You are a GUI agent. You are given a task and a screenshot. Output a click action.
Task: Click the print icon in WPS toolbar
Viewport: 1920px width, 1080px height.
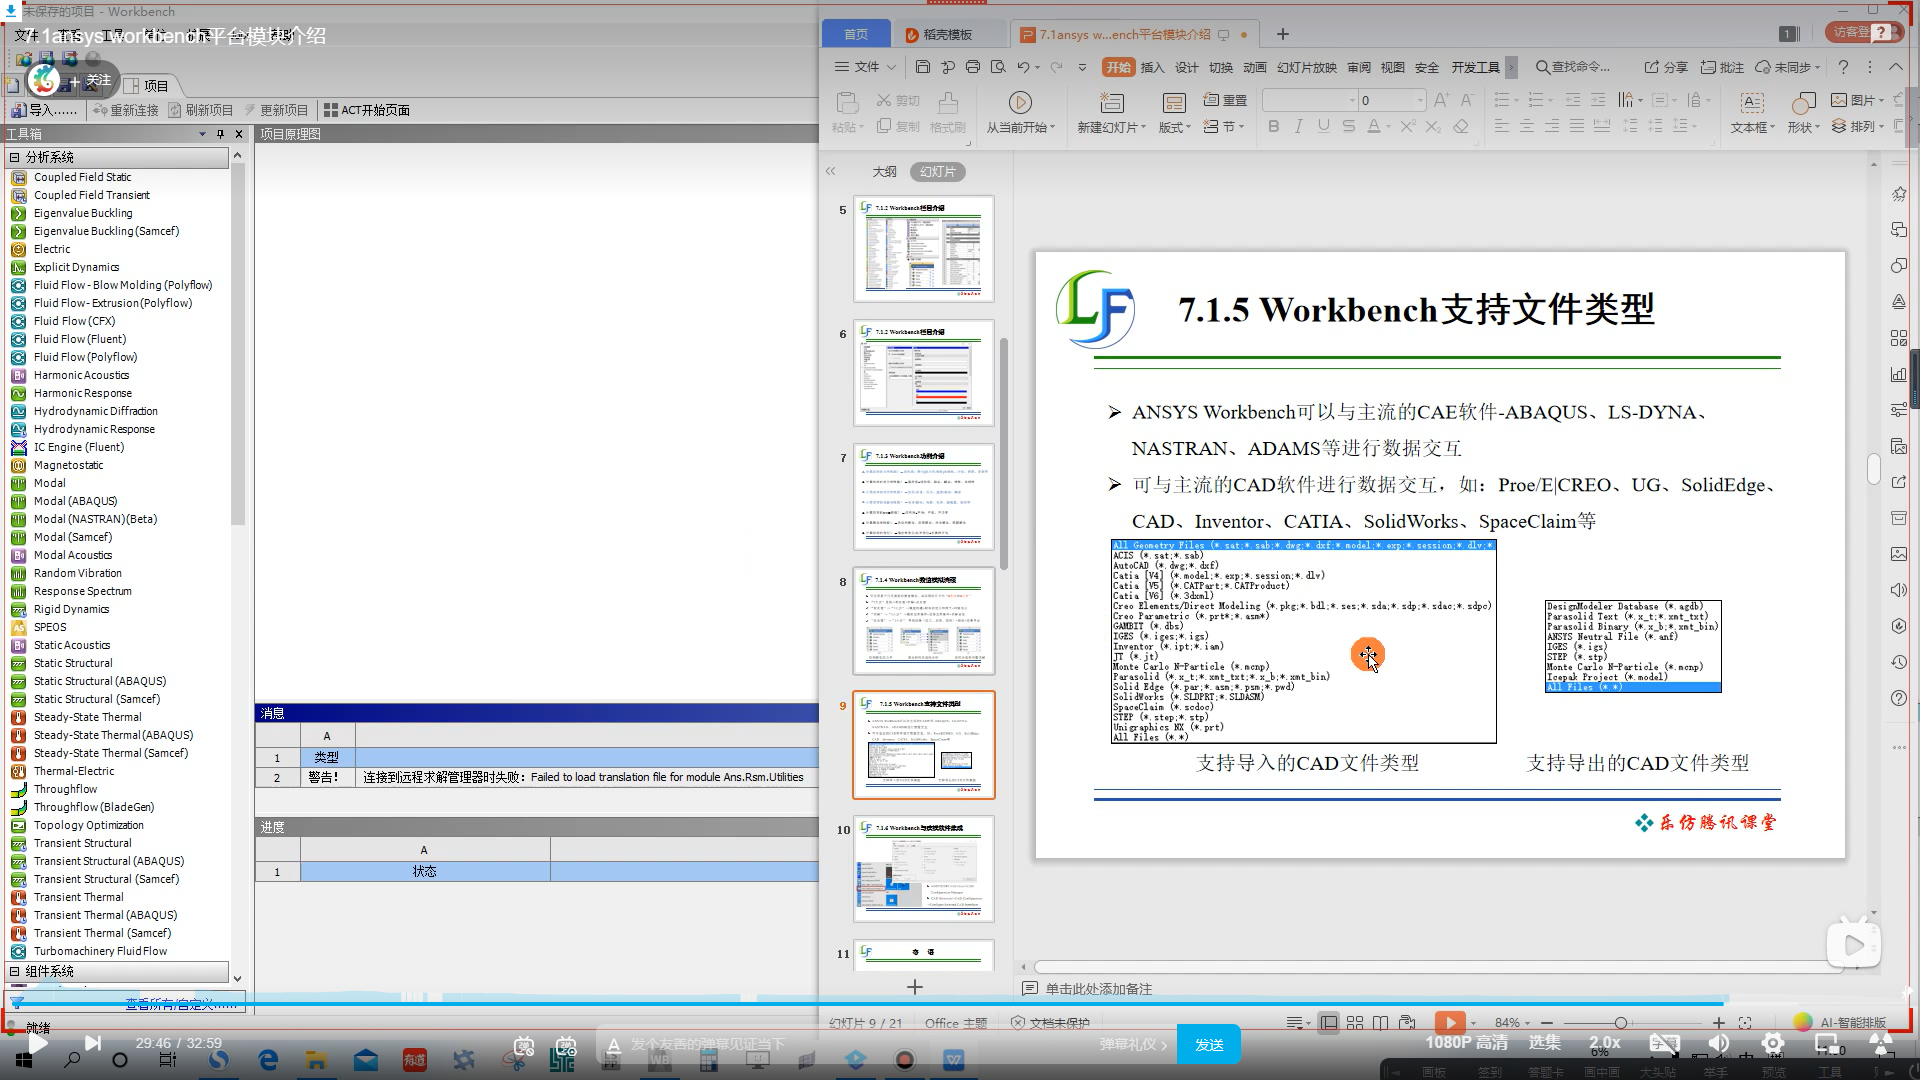point(972,67)
